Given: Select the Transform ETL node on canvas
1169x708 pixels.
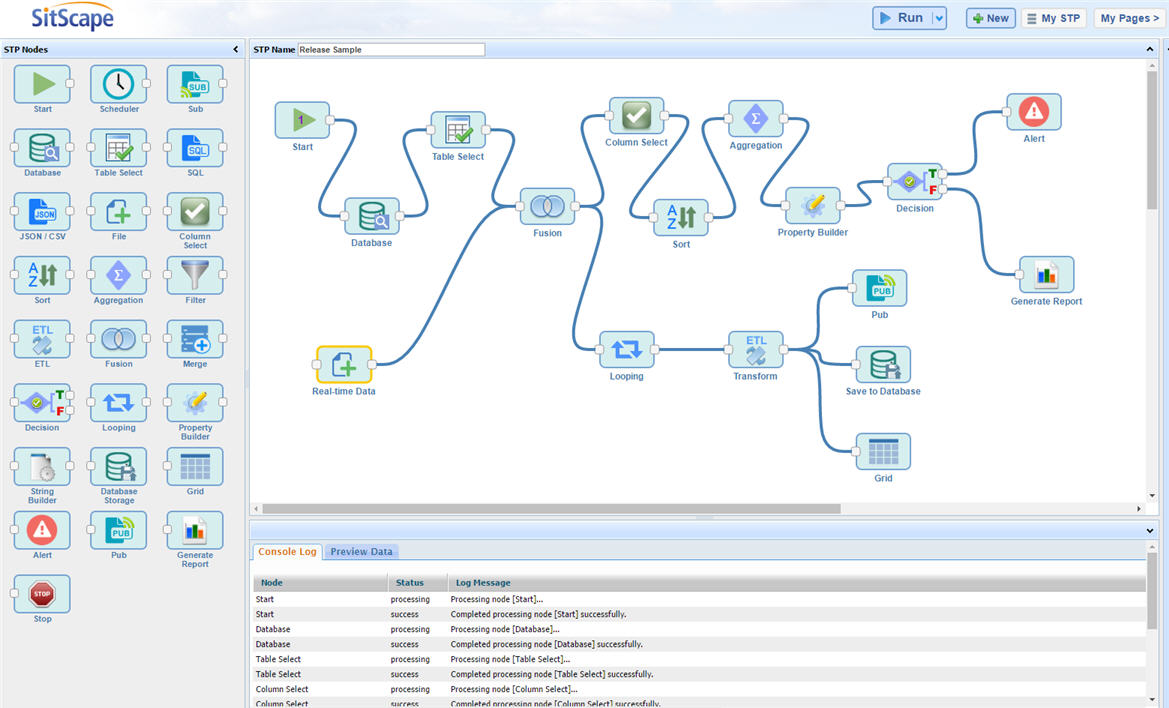Looking at the screenshot, I should click(755, 350).
